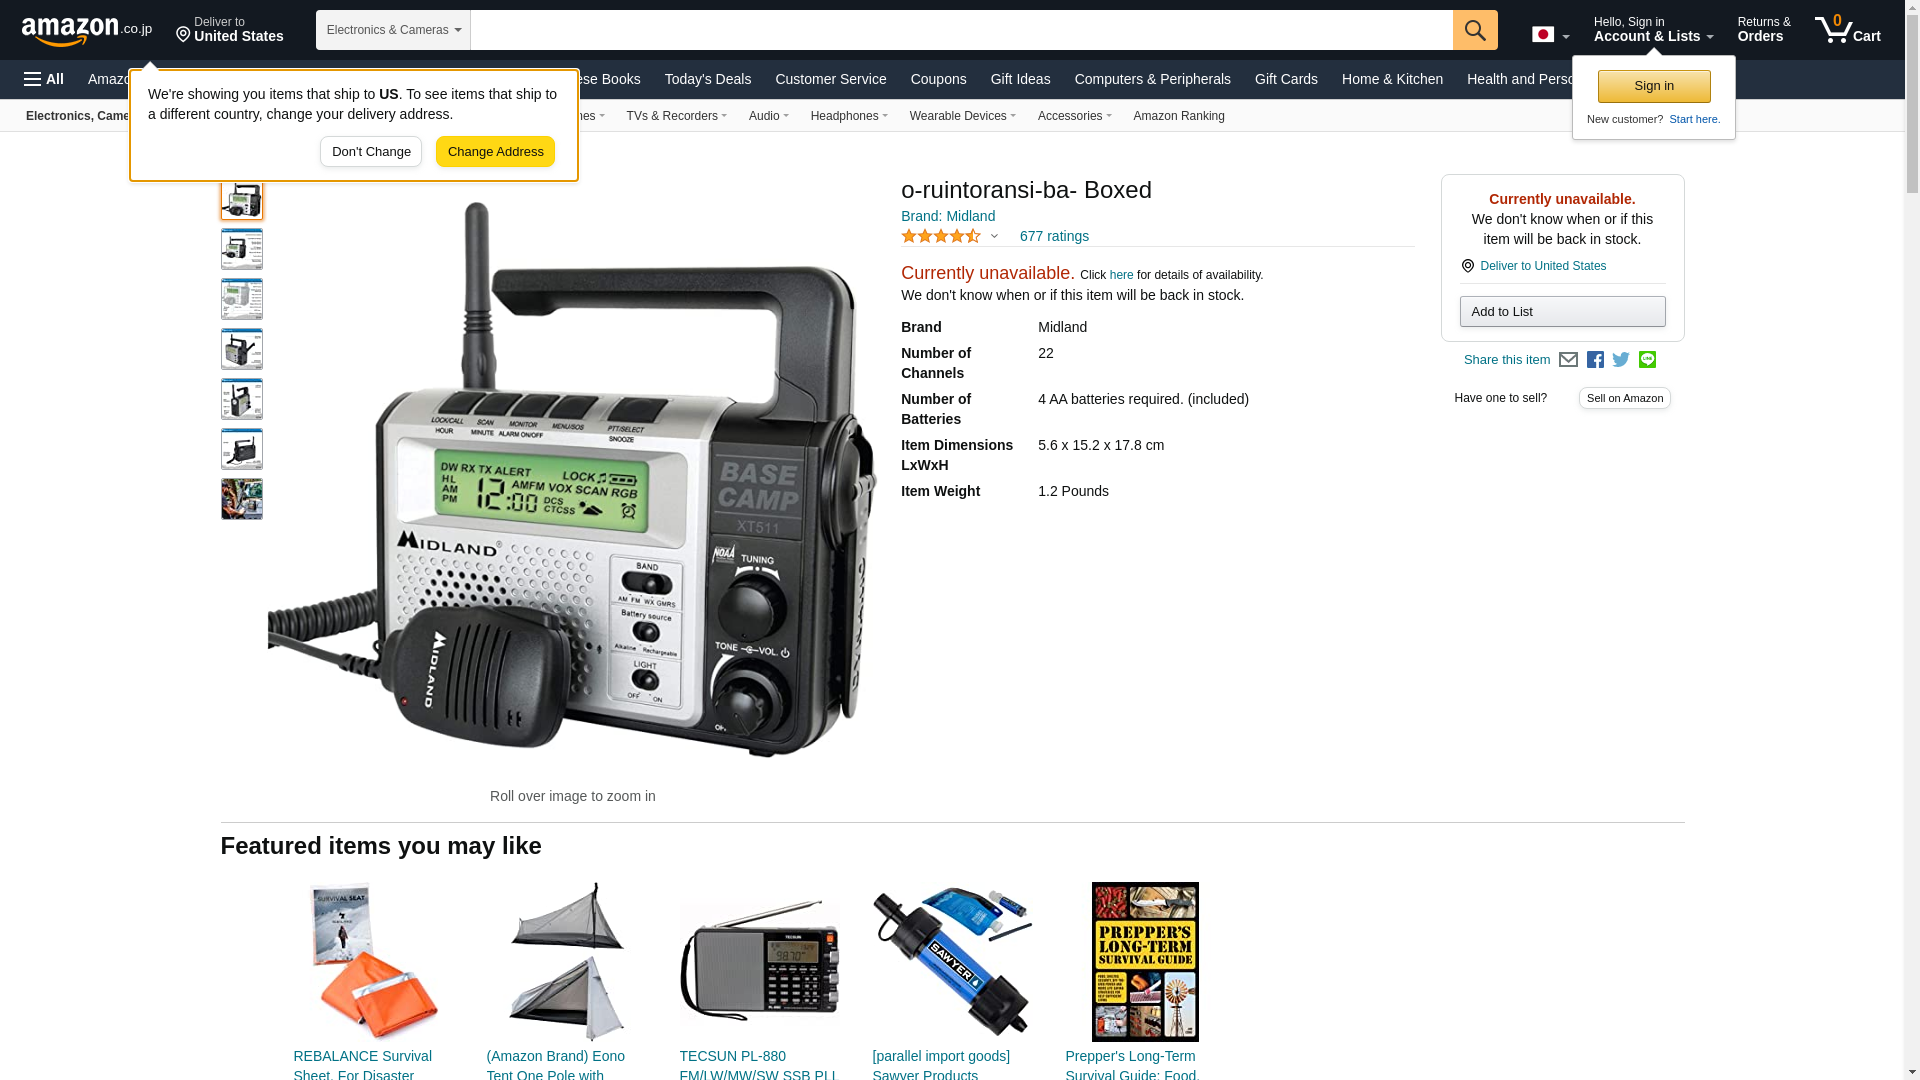
Task: Click the yellow Sign in button
Action: click(x=1654, y=86)
